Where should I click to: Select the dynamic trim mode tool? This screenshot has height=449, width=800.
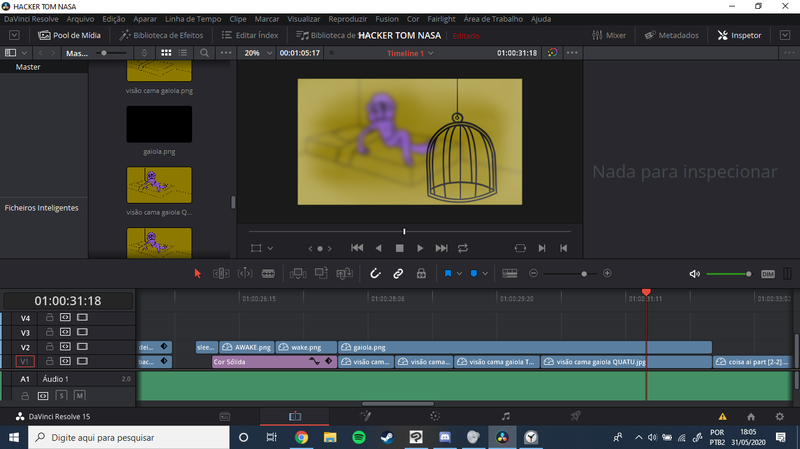click(245, 273)
